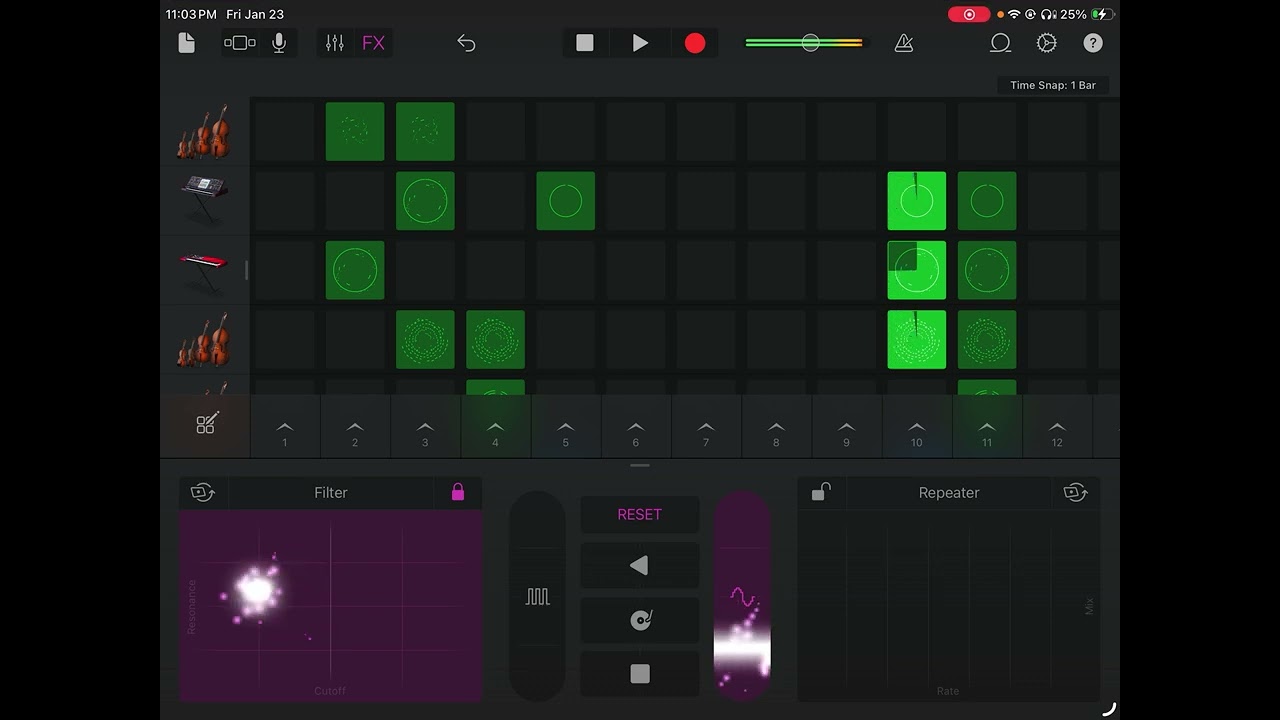Viewport: 1280px width, 720px height.
Task: Choose the Repeater effect name
Action: 949,492
